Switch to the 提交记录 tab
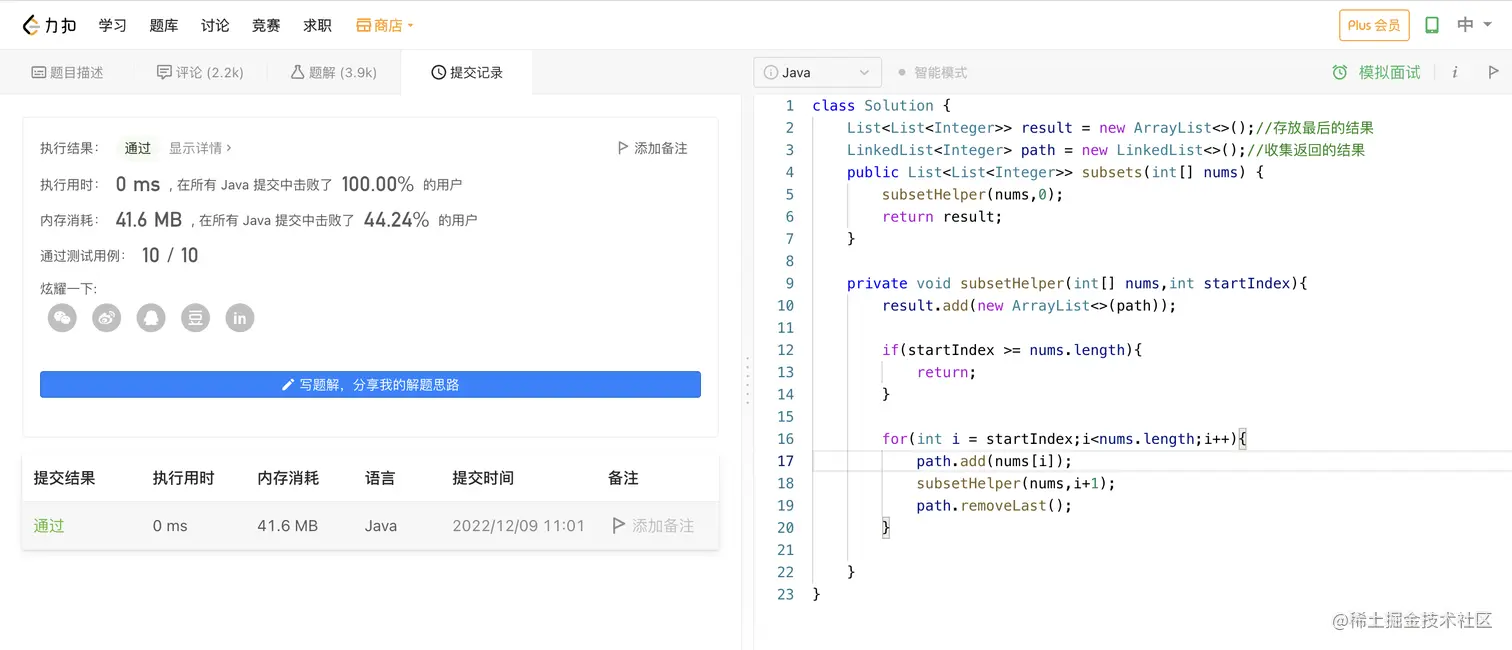The height and width of the screenshot is (650, 1512). (x=467, y=73)
